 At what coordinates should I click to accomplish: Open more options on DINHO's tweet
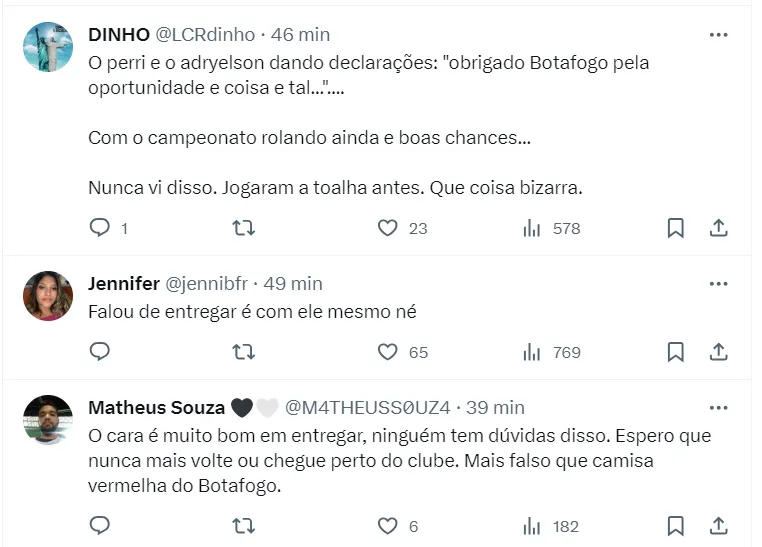[x=718, y=34]
